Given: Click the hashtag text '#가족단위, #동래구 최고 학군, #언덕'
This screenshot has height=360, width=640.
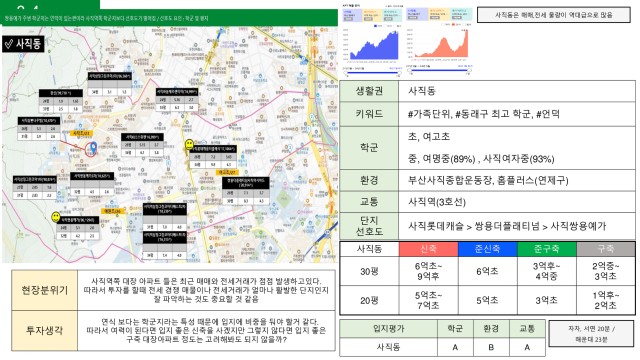Looking at the screenshot, I should [484, 114].
